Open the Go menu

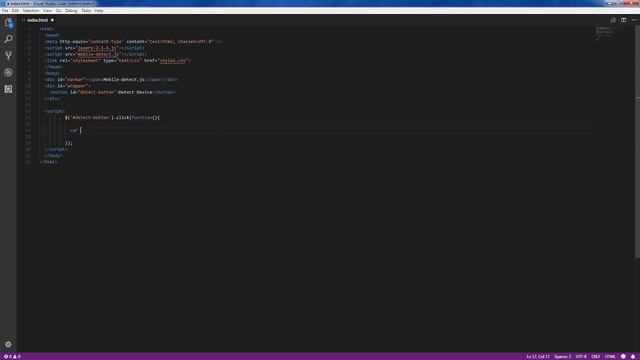tap(58, 11)
